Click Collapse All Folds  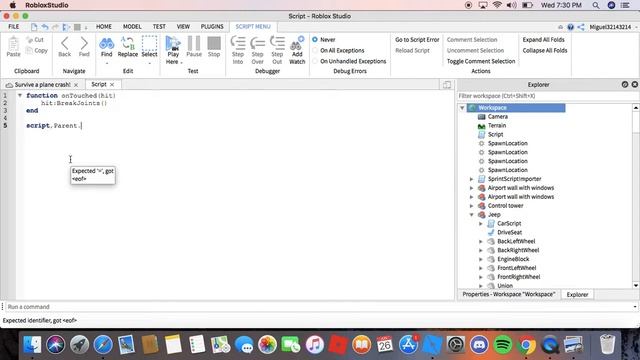coord(545,51)
